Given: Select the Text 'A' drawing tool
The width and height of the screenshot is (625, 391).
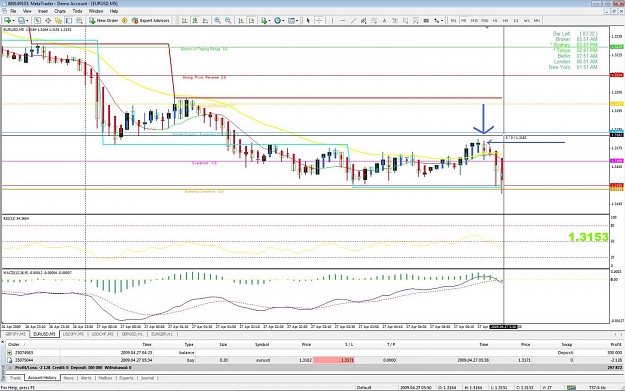Looking at the screenshot, I should click(x=384, y=20).
